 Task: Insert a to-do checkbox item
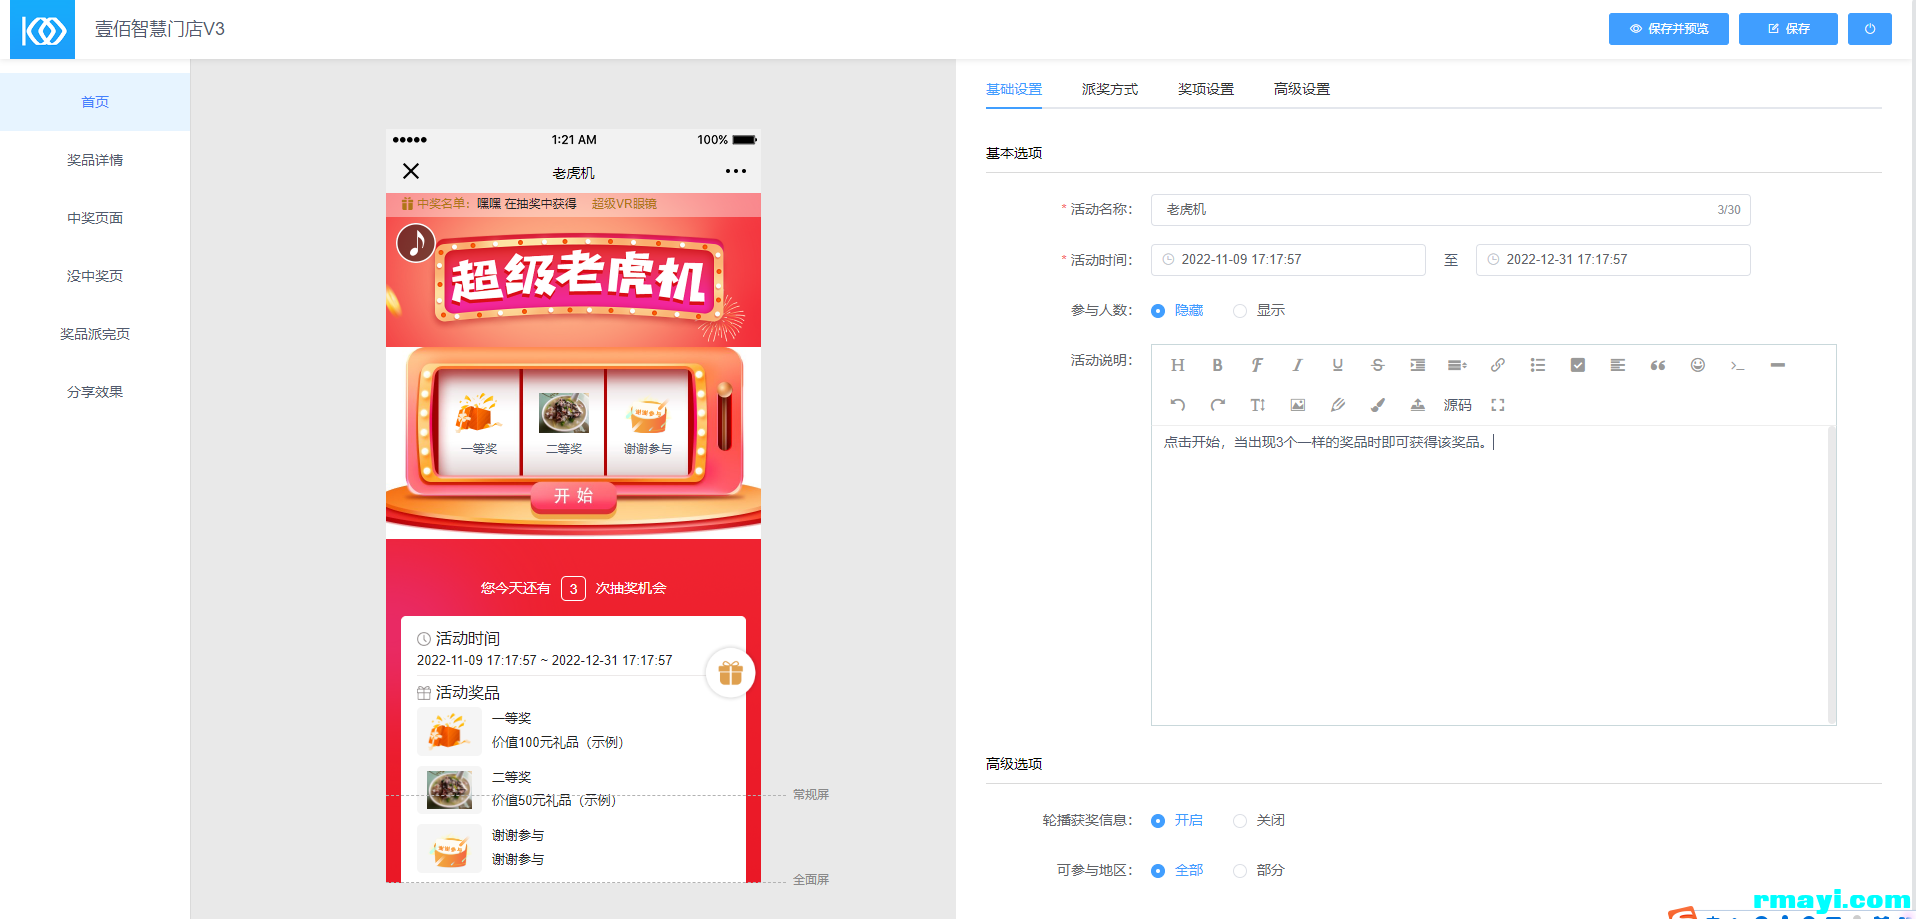click(x=1577, y=365)
